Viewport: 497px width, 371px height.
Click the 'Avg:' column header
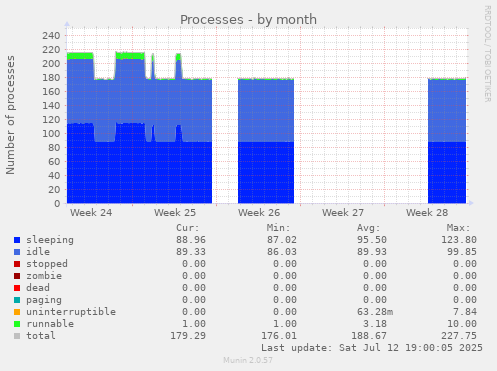pos(369,228)
